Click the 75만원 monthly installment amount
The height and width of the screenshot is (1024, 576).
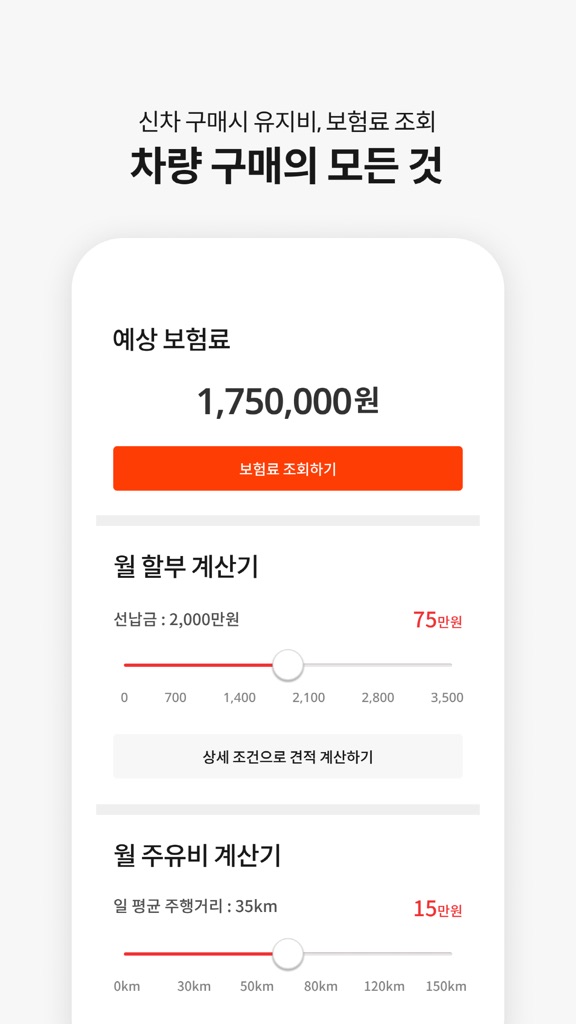[x=437, y=620]
